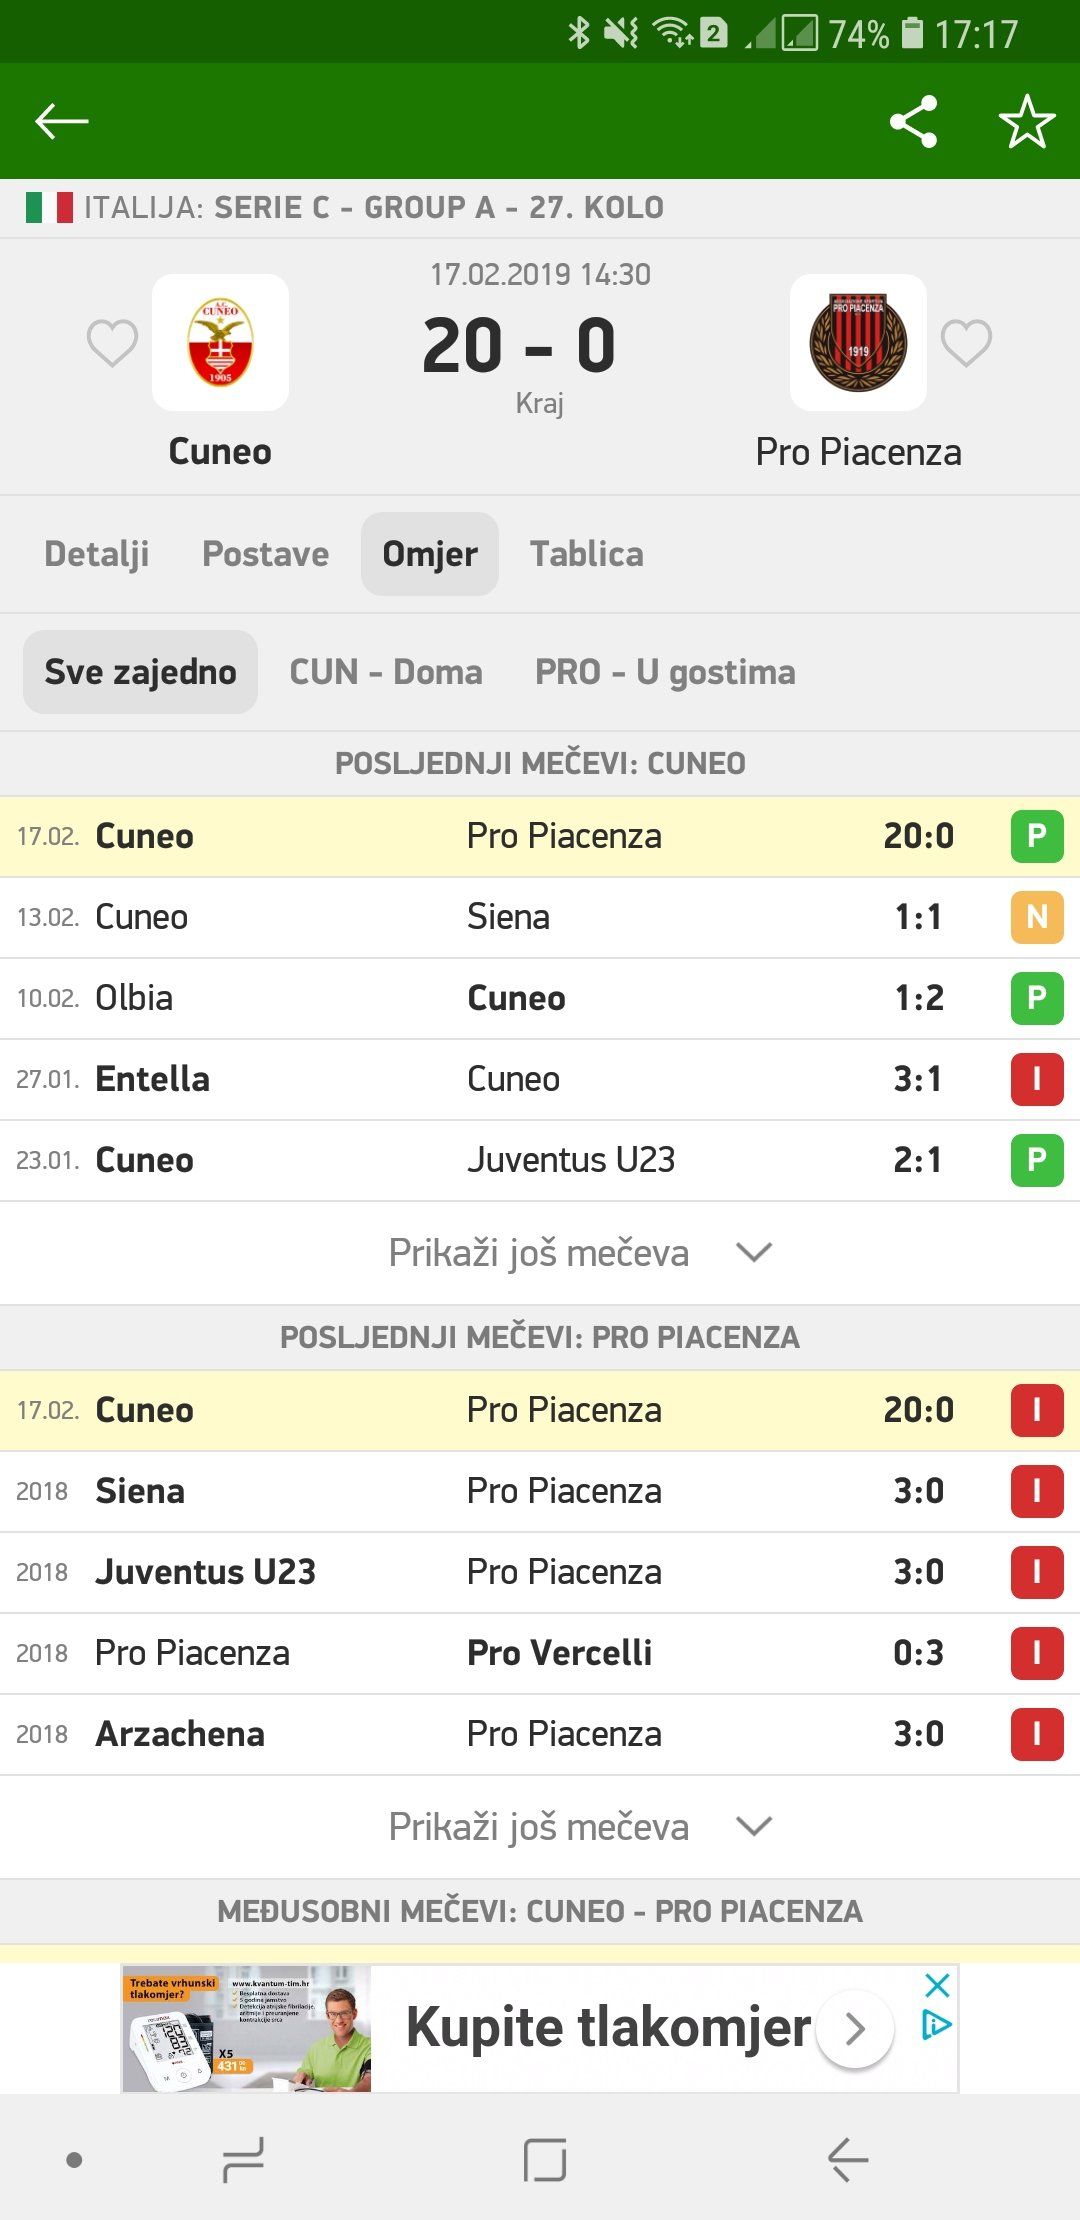1080x2220 pixels.
Task: Open the share icon in the header
Action: pos(913,122)
